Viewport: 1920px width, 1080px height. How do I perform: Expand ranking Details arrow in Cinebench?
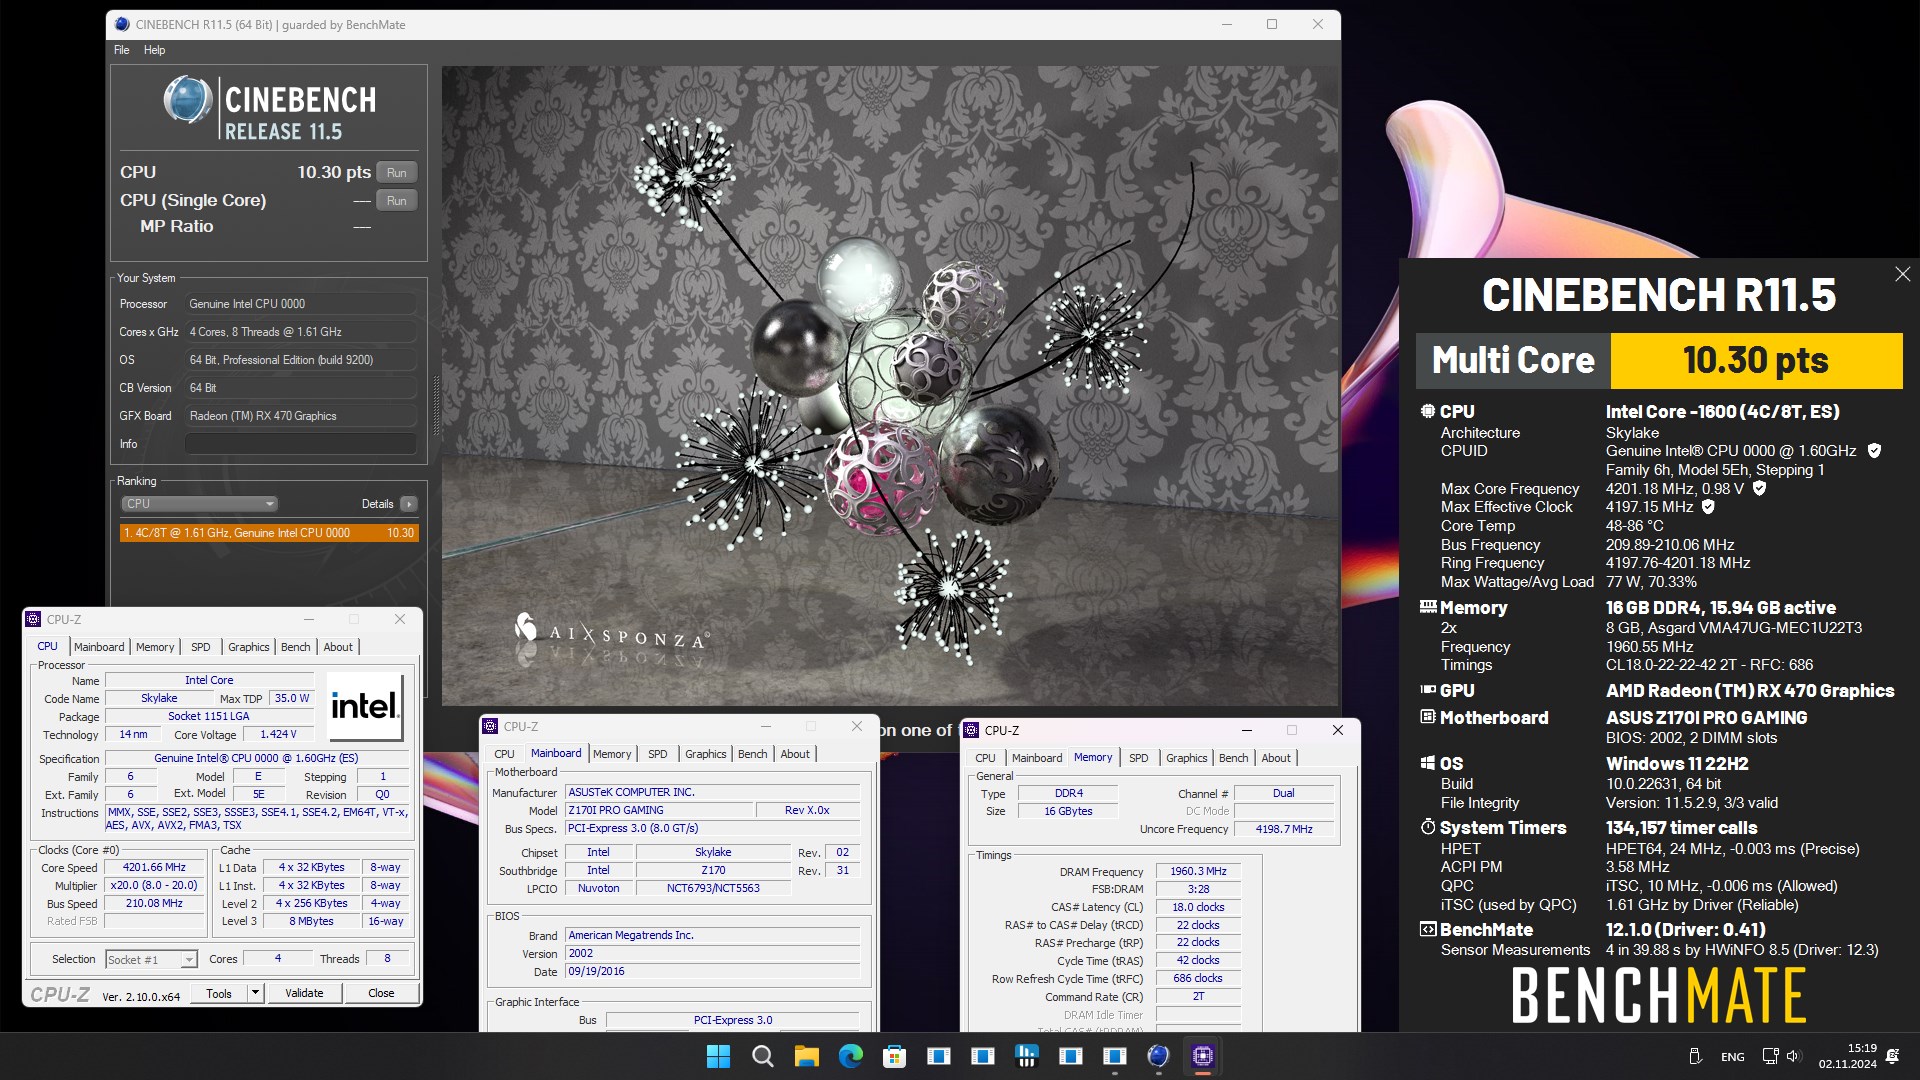(408, 504)
